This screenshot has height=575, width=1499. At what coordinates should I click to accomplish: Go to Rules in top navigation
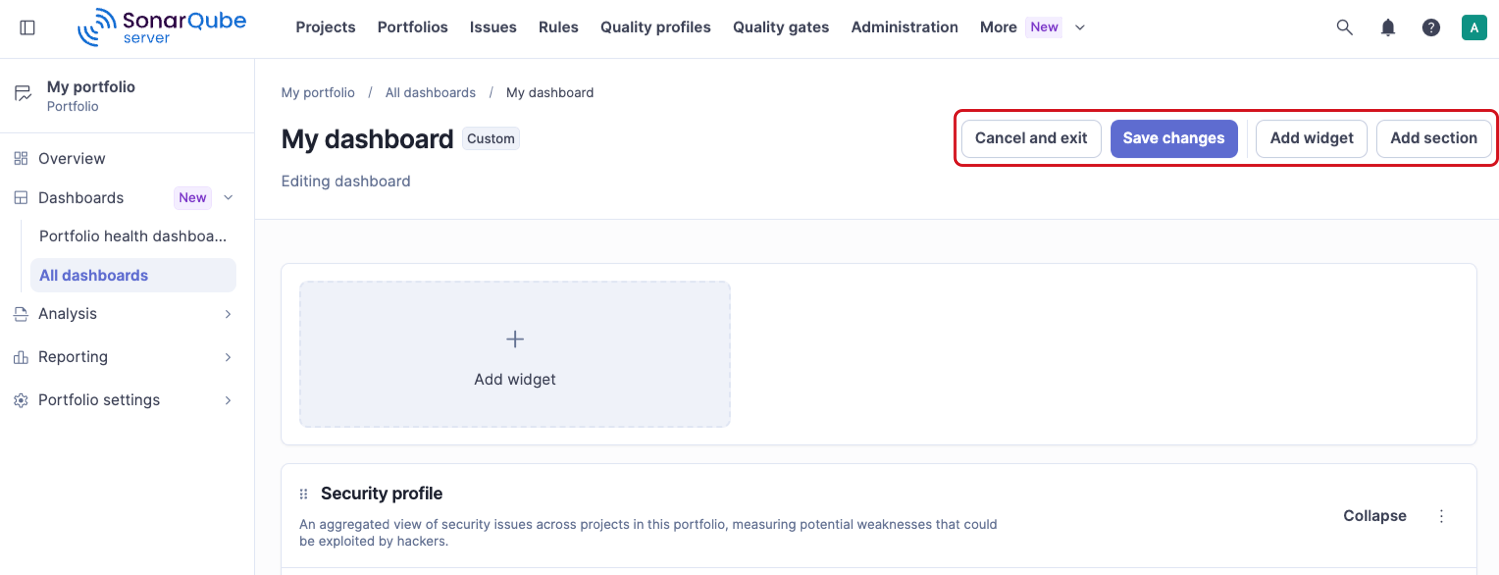pos(558,27)
